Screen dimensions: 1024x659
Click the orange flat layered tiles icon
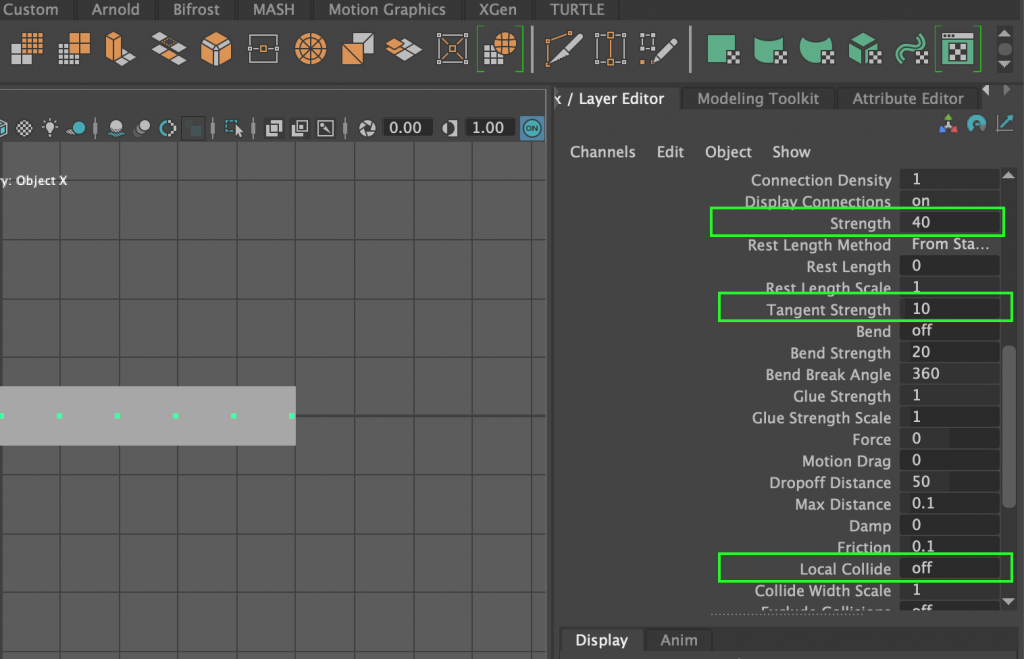coord(404,49)
